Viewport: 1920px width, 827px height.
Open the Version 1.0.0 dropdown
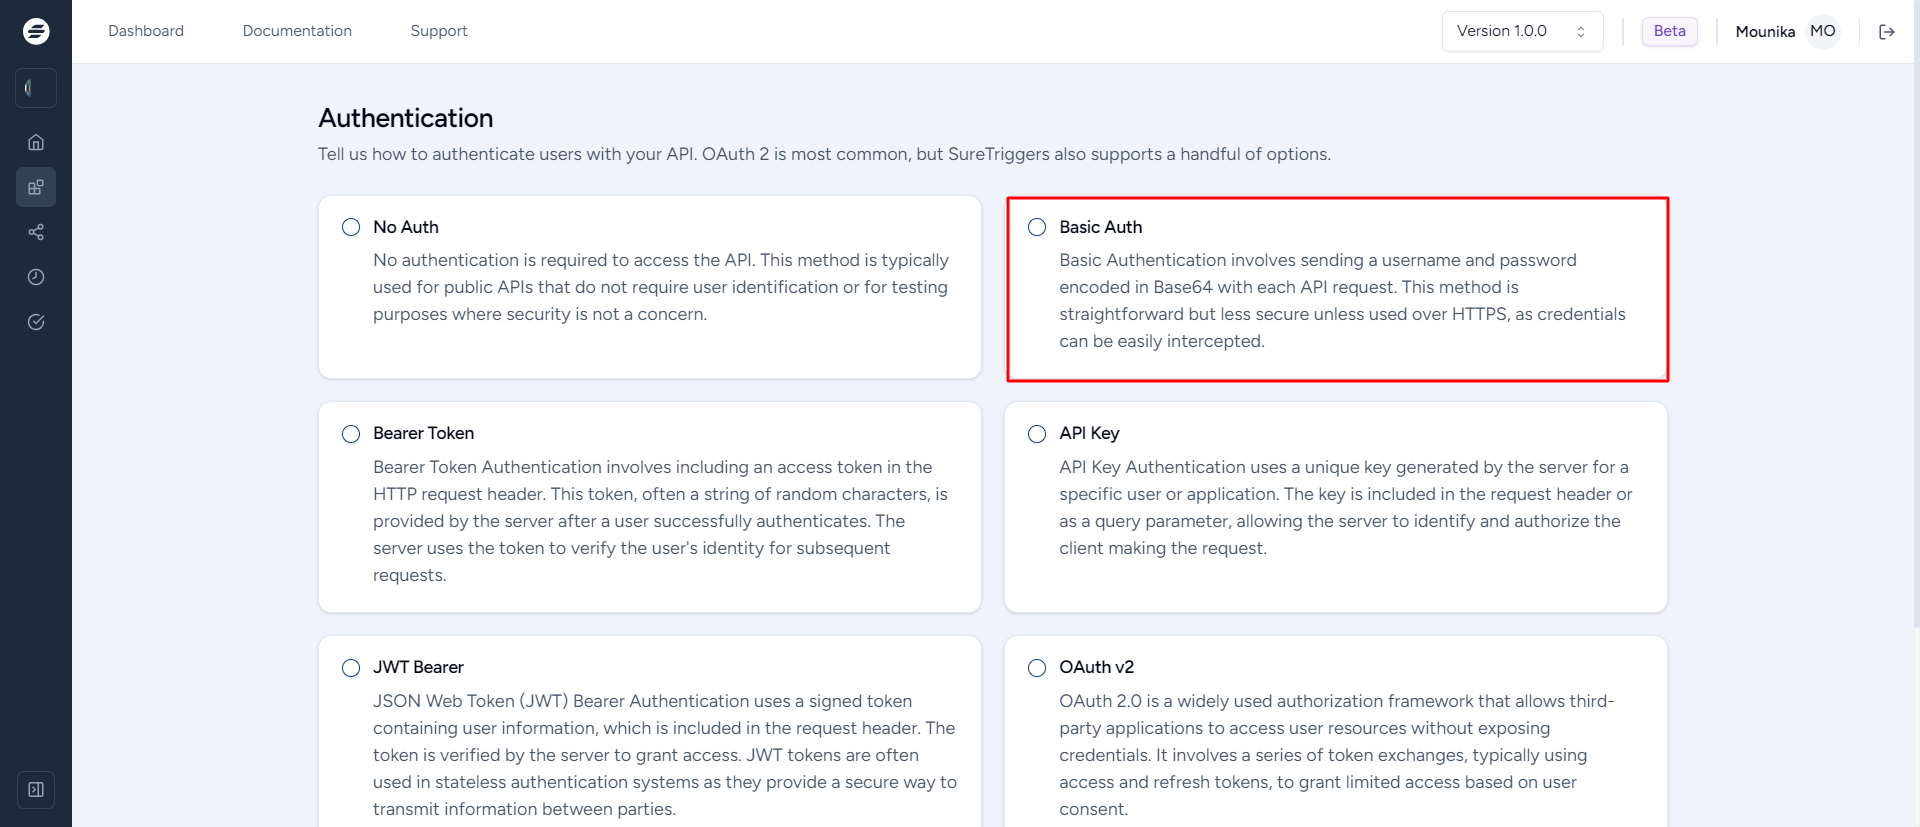tap(1521, 32)
